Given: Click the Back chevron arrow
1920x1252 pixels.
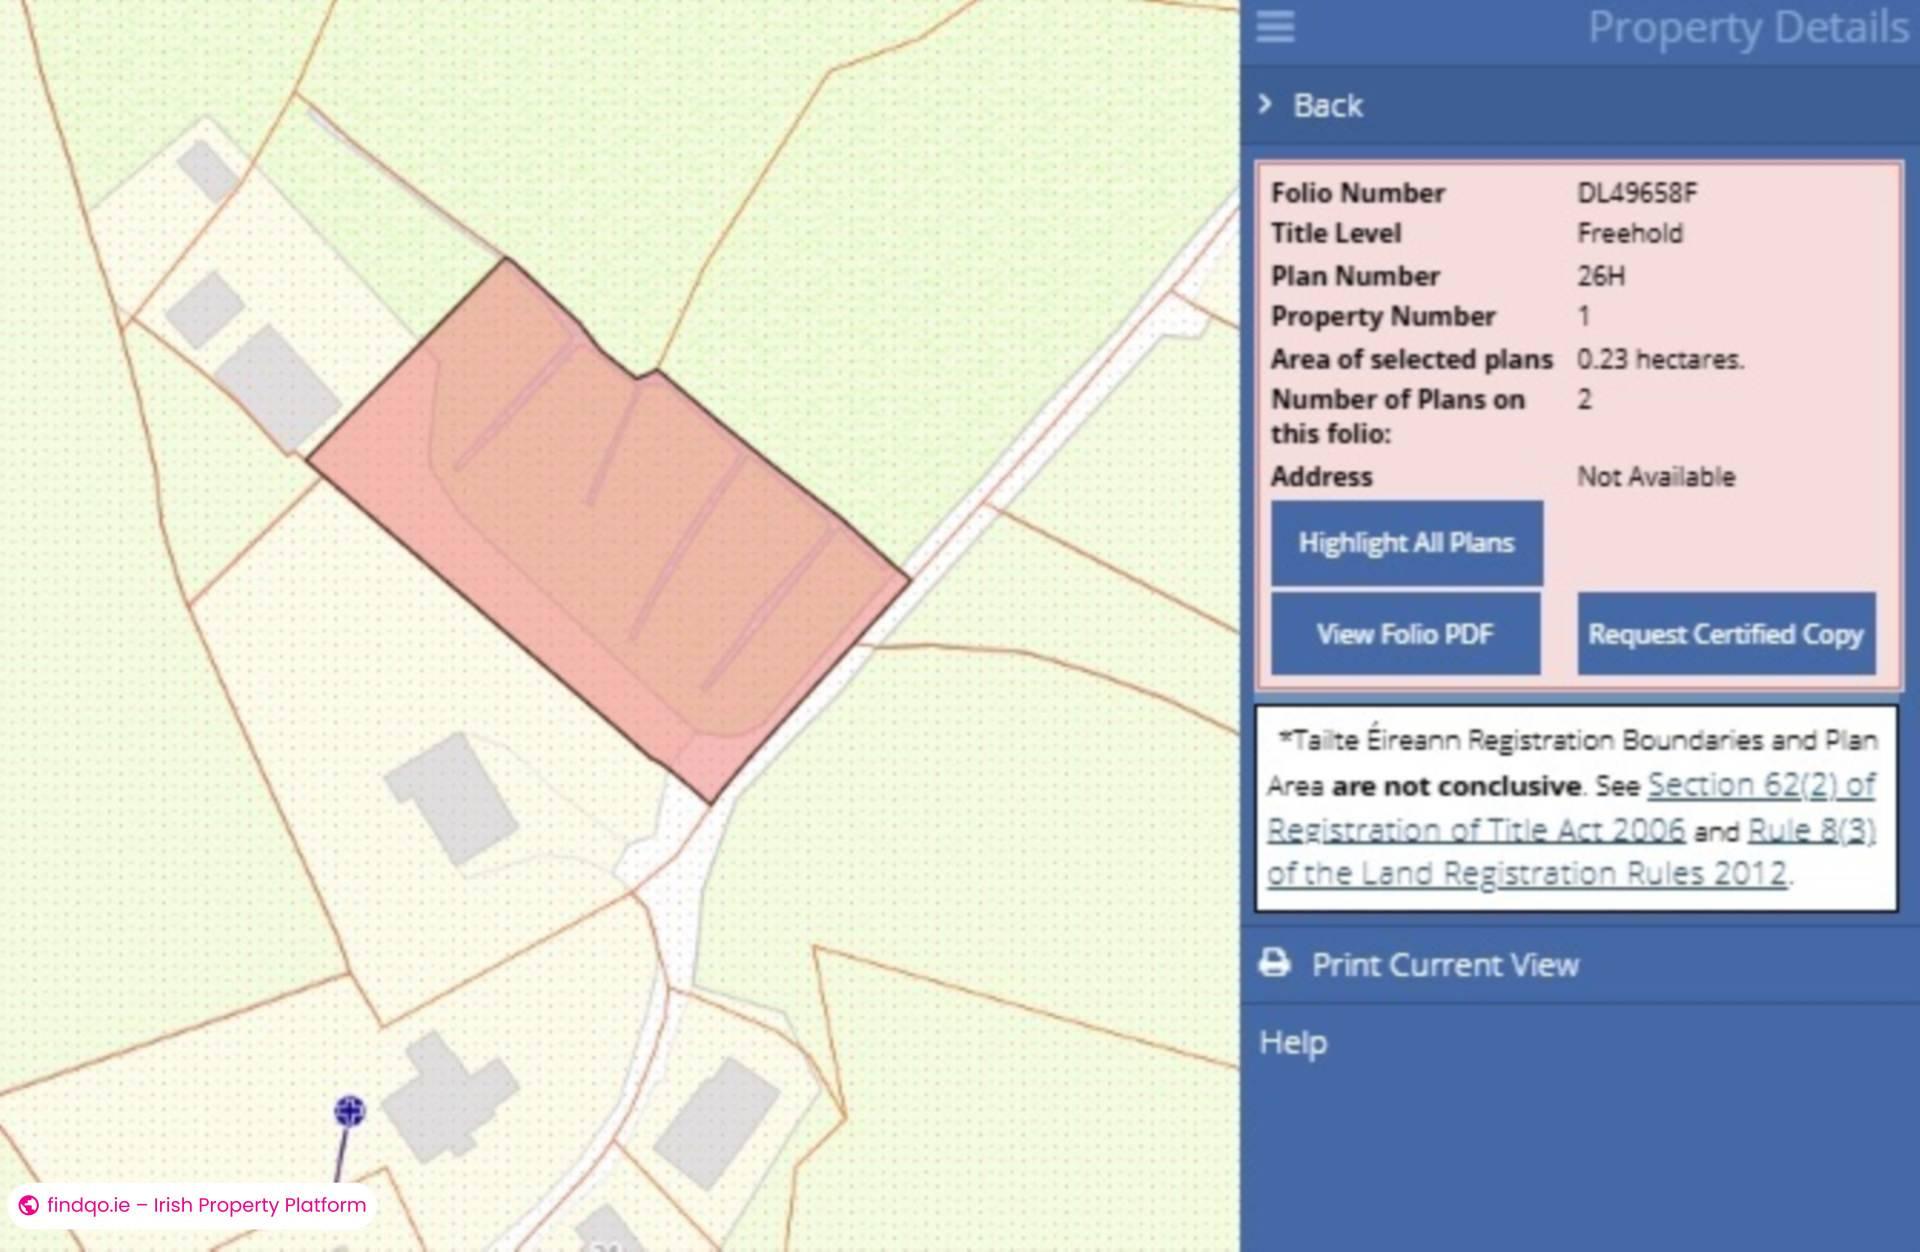Looking at the screenshot, I should coord(1266,104).
